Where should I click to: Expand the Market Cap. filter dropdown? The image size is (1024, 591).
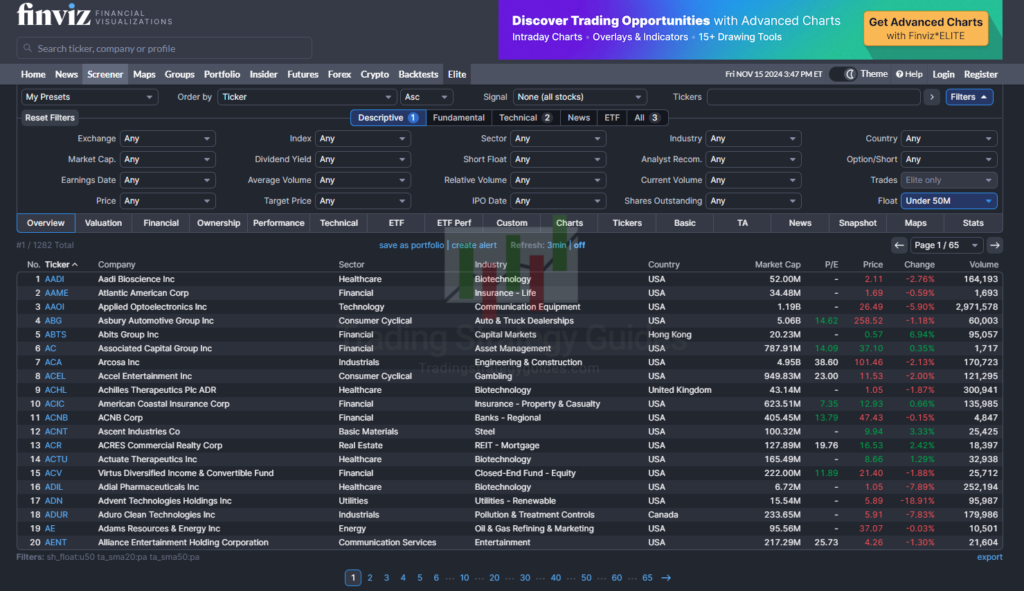pos(166,159)
